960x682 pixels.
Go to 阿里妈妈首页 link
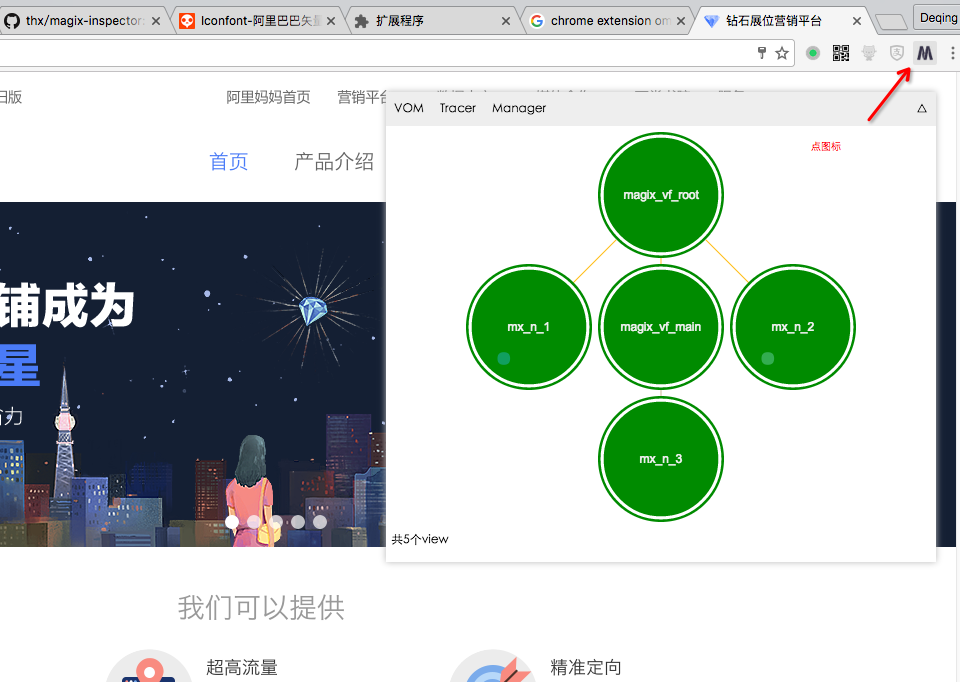pos(268,97)
